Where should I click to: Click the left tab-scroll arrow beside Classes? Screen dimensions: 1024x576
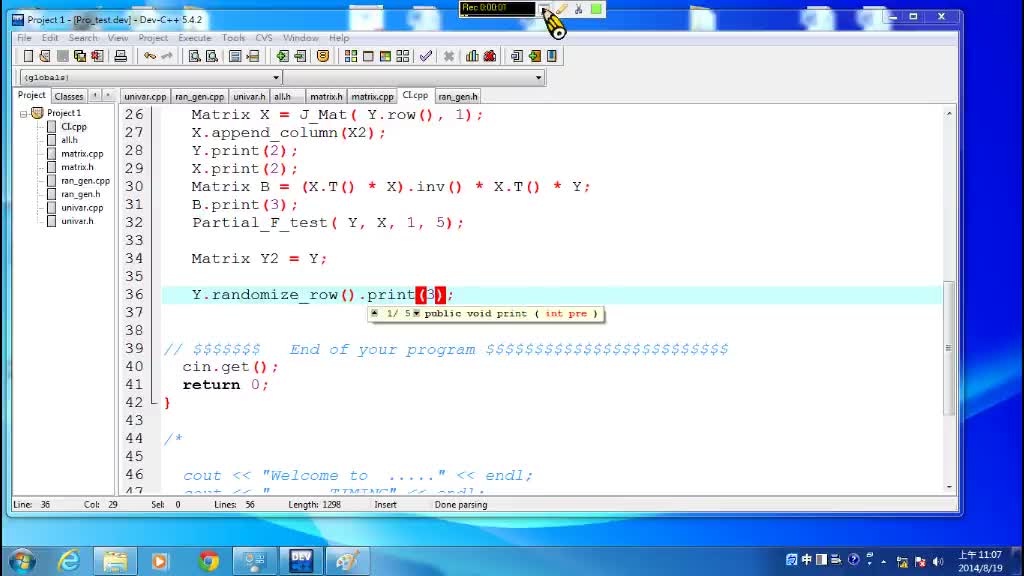(95, 95)
